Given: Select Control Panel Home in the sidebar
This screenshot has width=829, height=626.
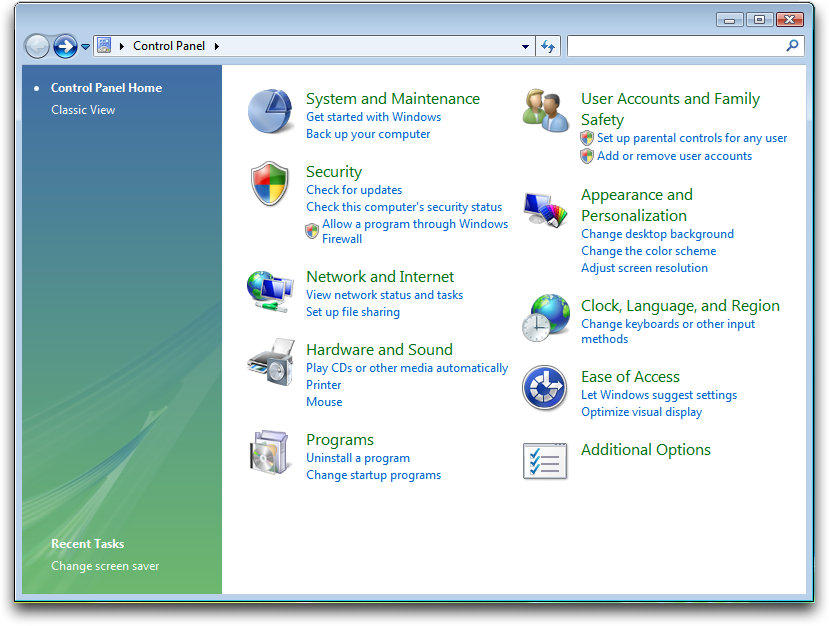Looking at the screenshot, I should [106, 88].
